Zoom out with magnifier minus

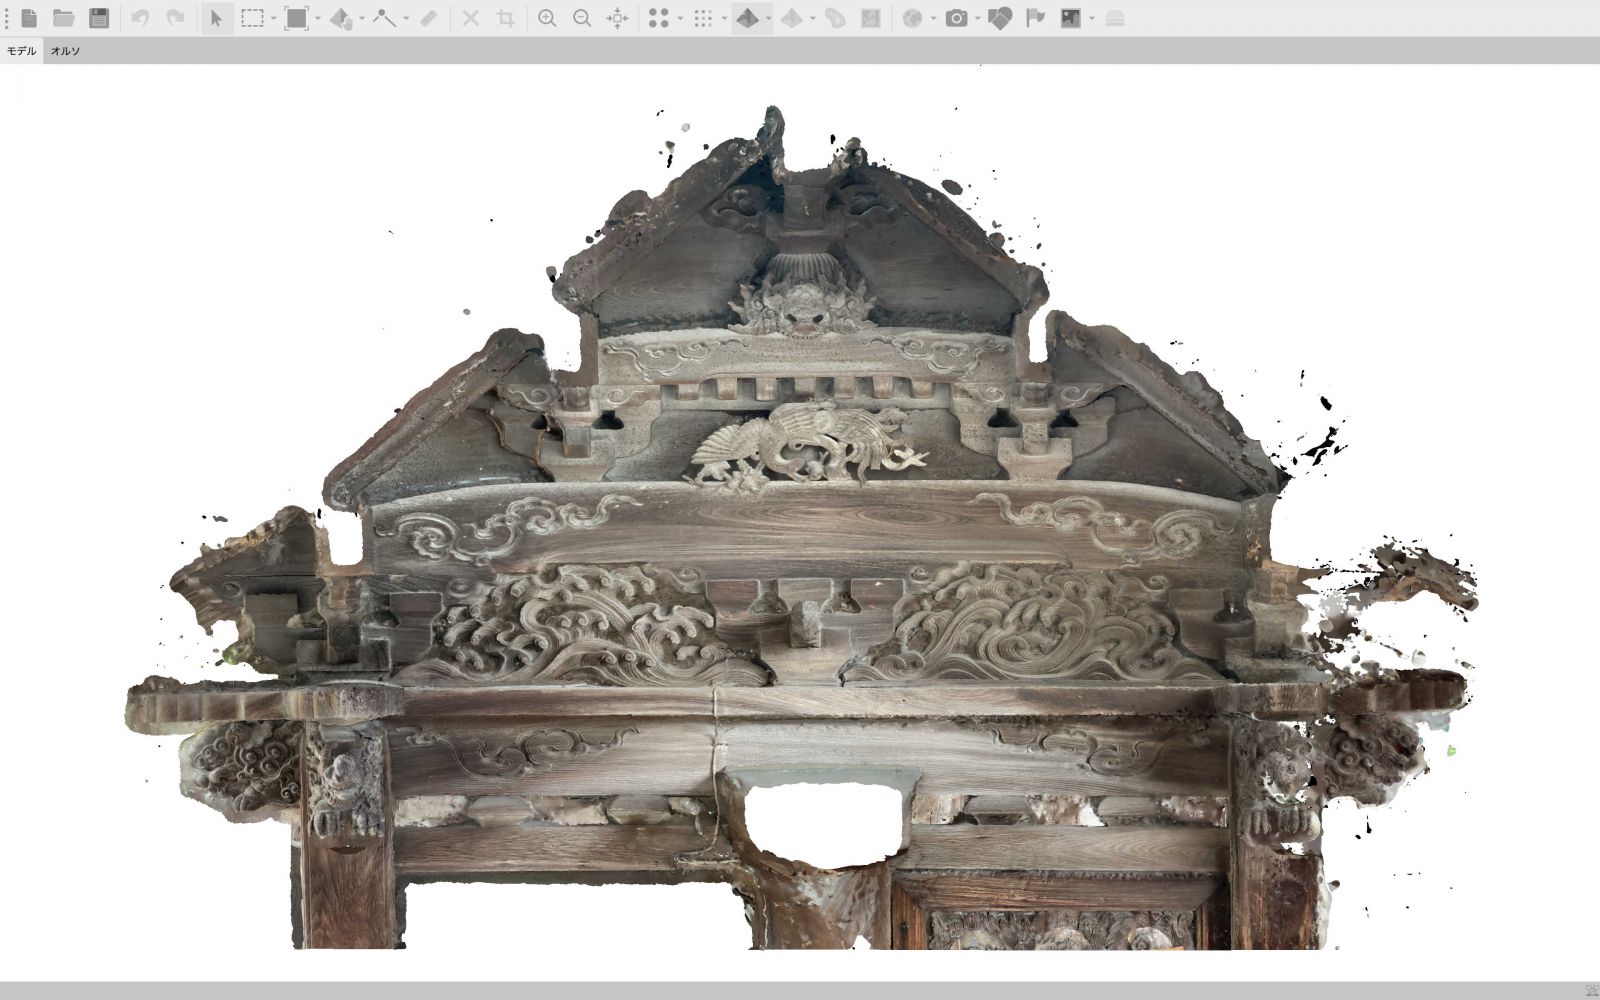coord(582,18)
